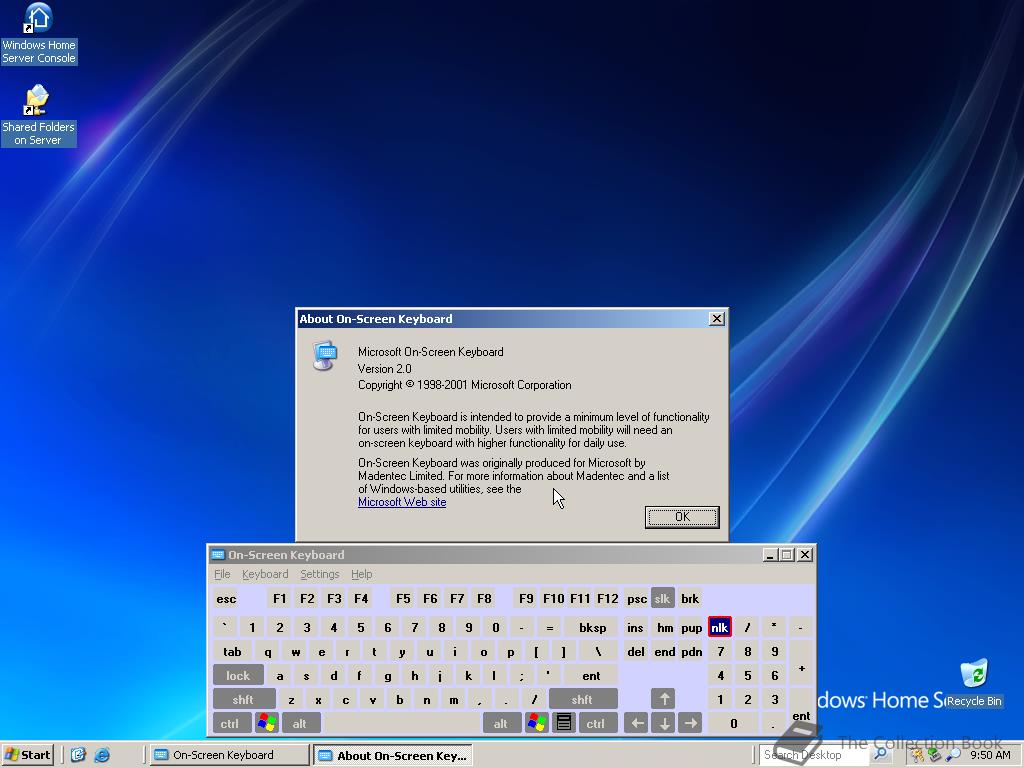Click the numpad 5 key
The image size is (1024, 768).
click(747, 675)
